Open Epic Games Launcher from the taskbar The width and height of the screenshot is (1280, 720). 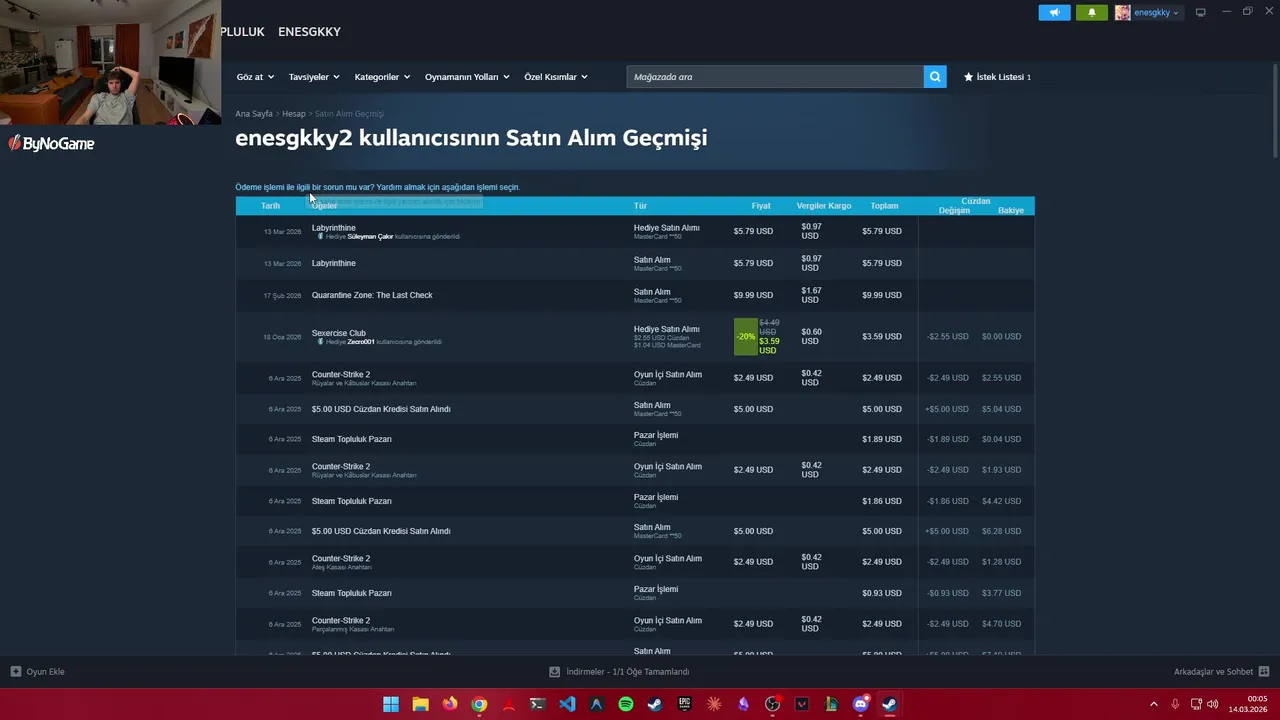click(x=684, y=704)
